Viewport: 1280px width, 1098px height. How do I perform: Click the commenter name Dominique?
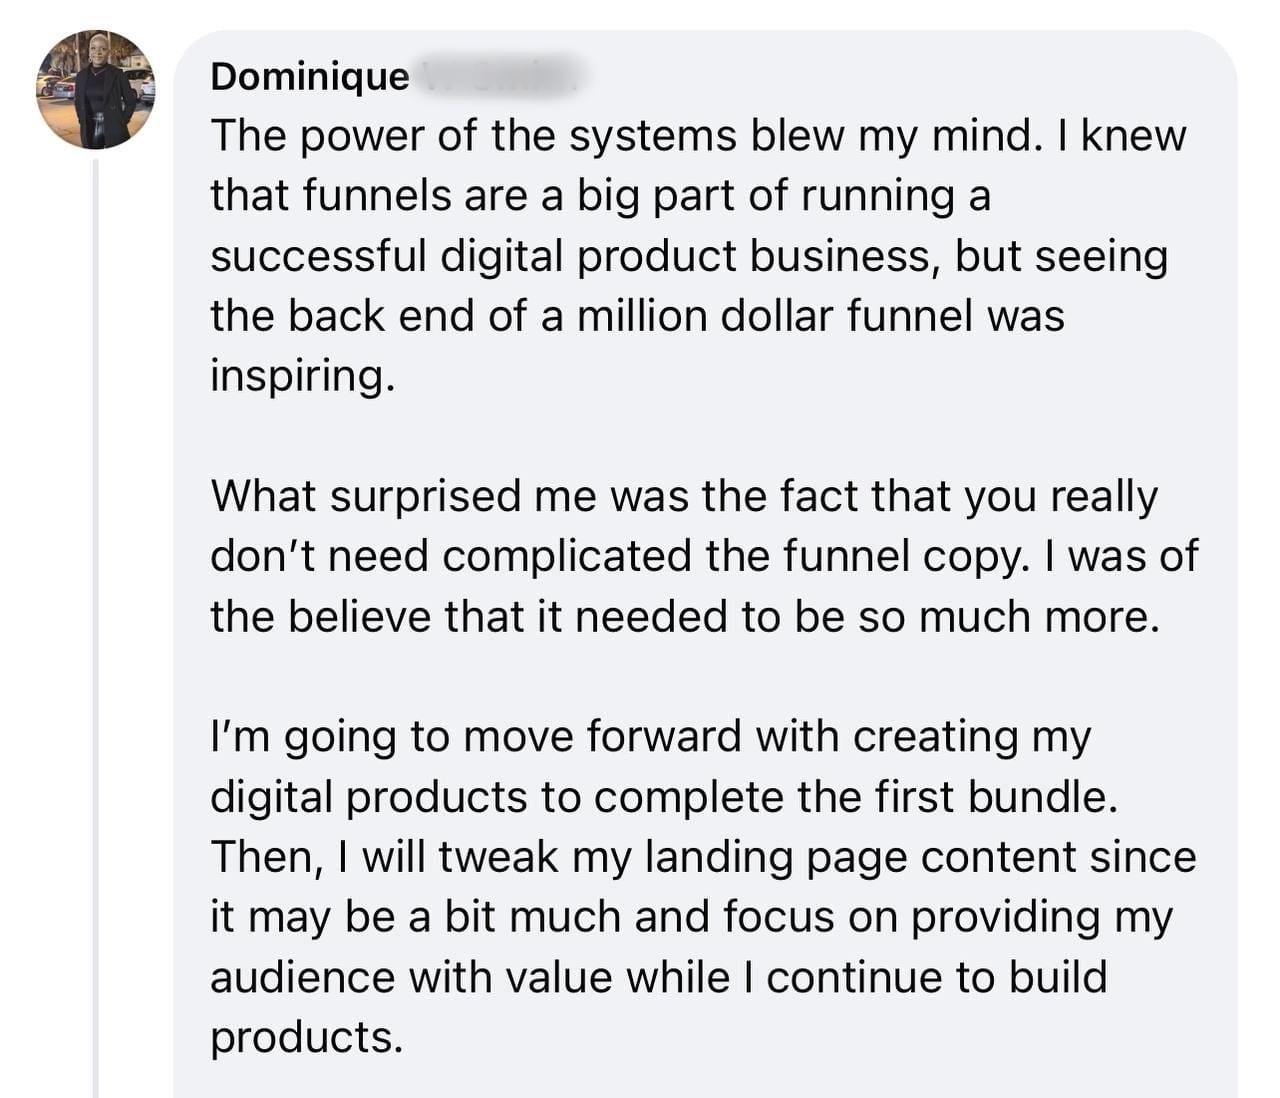click(310, 77)
